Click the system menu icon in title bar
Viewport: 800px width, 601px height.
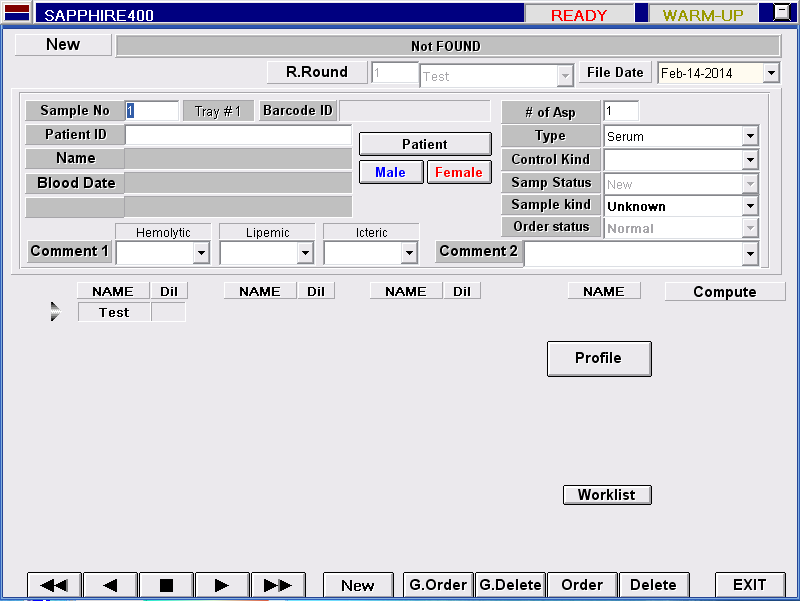(x=17, y=13)
